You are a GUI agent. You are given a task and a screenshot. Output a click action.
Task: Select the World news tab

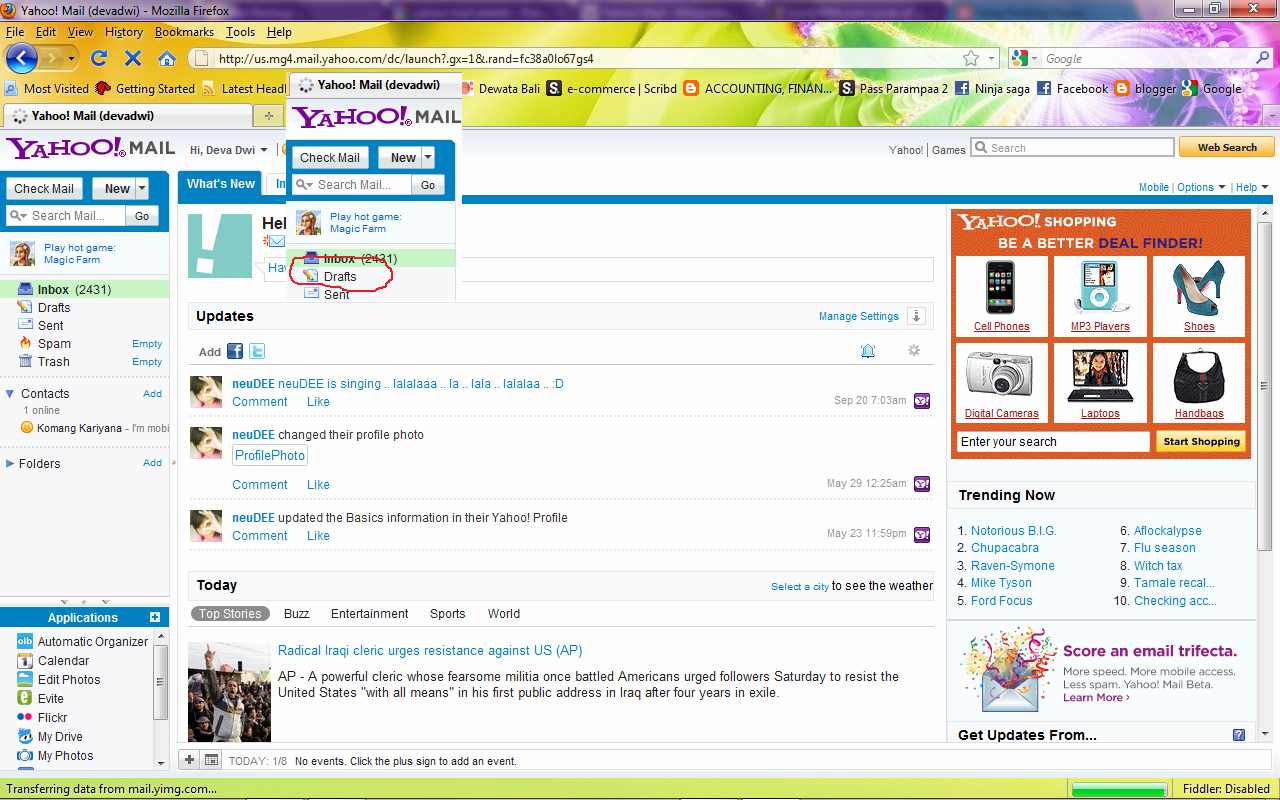504,614
